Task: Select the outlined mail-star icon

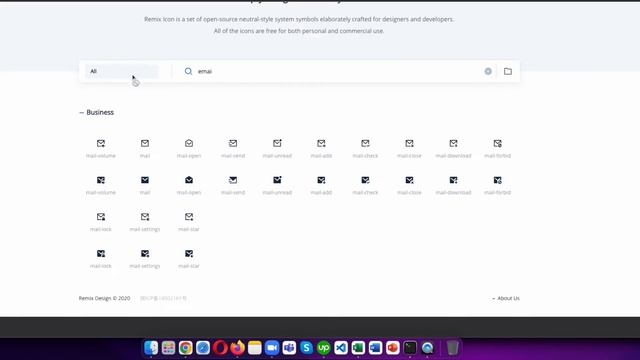Action: 189,217
